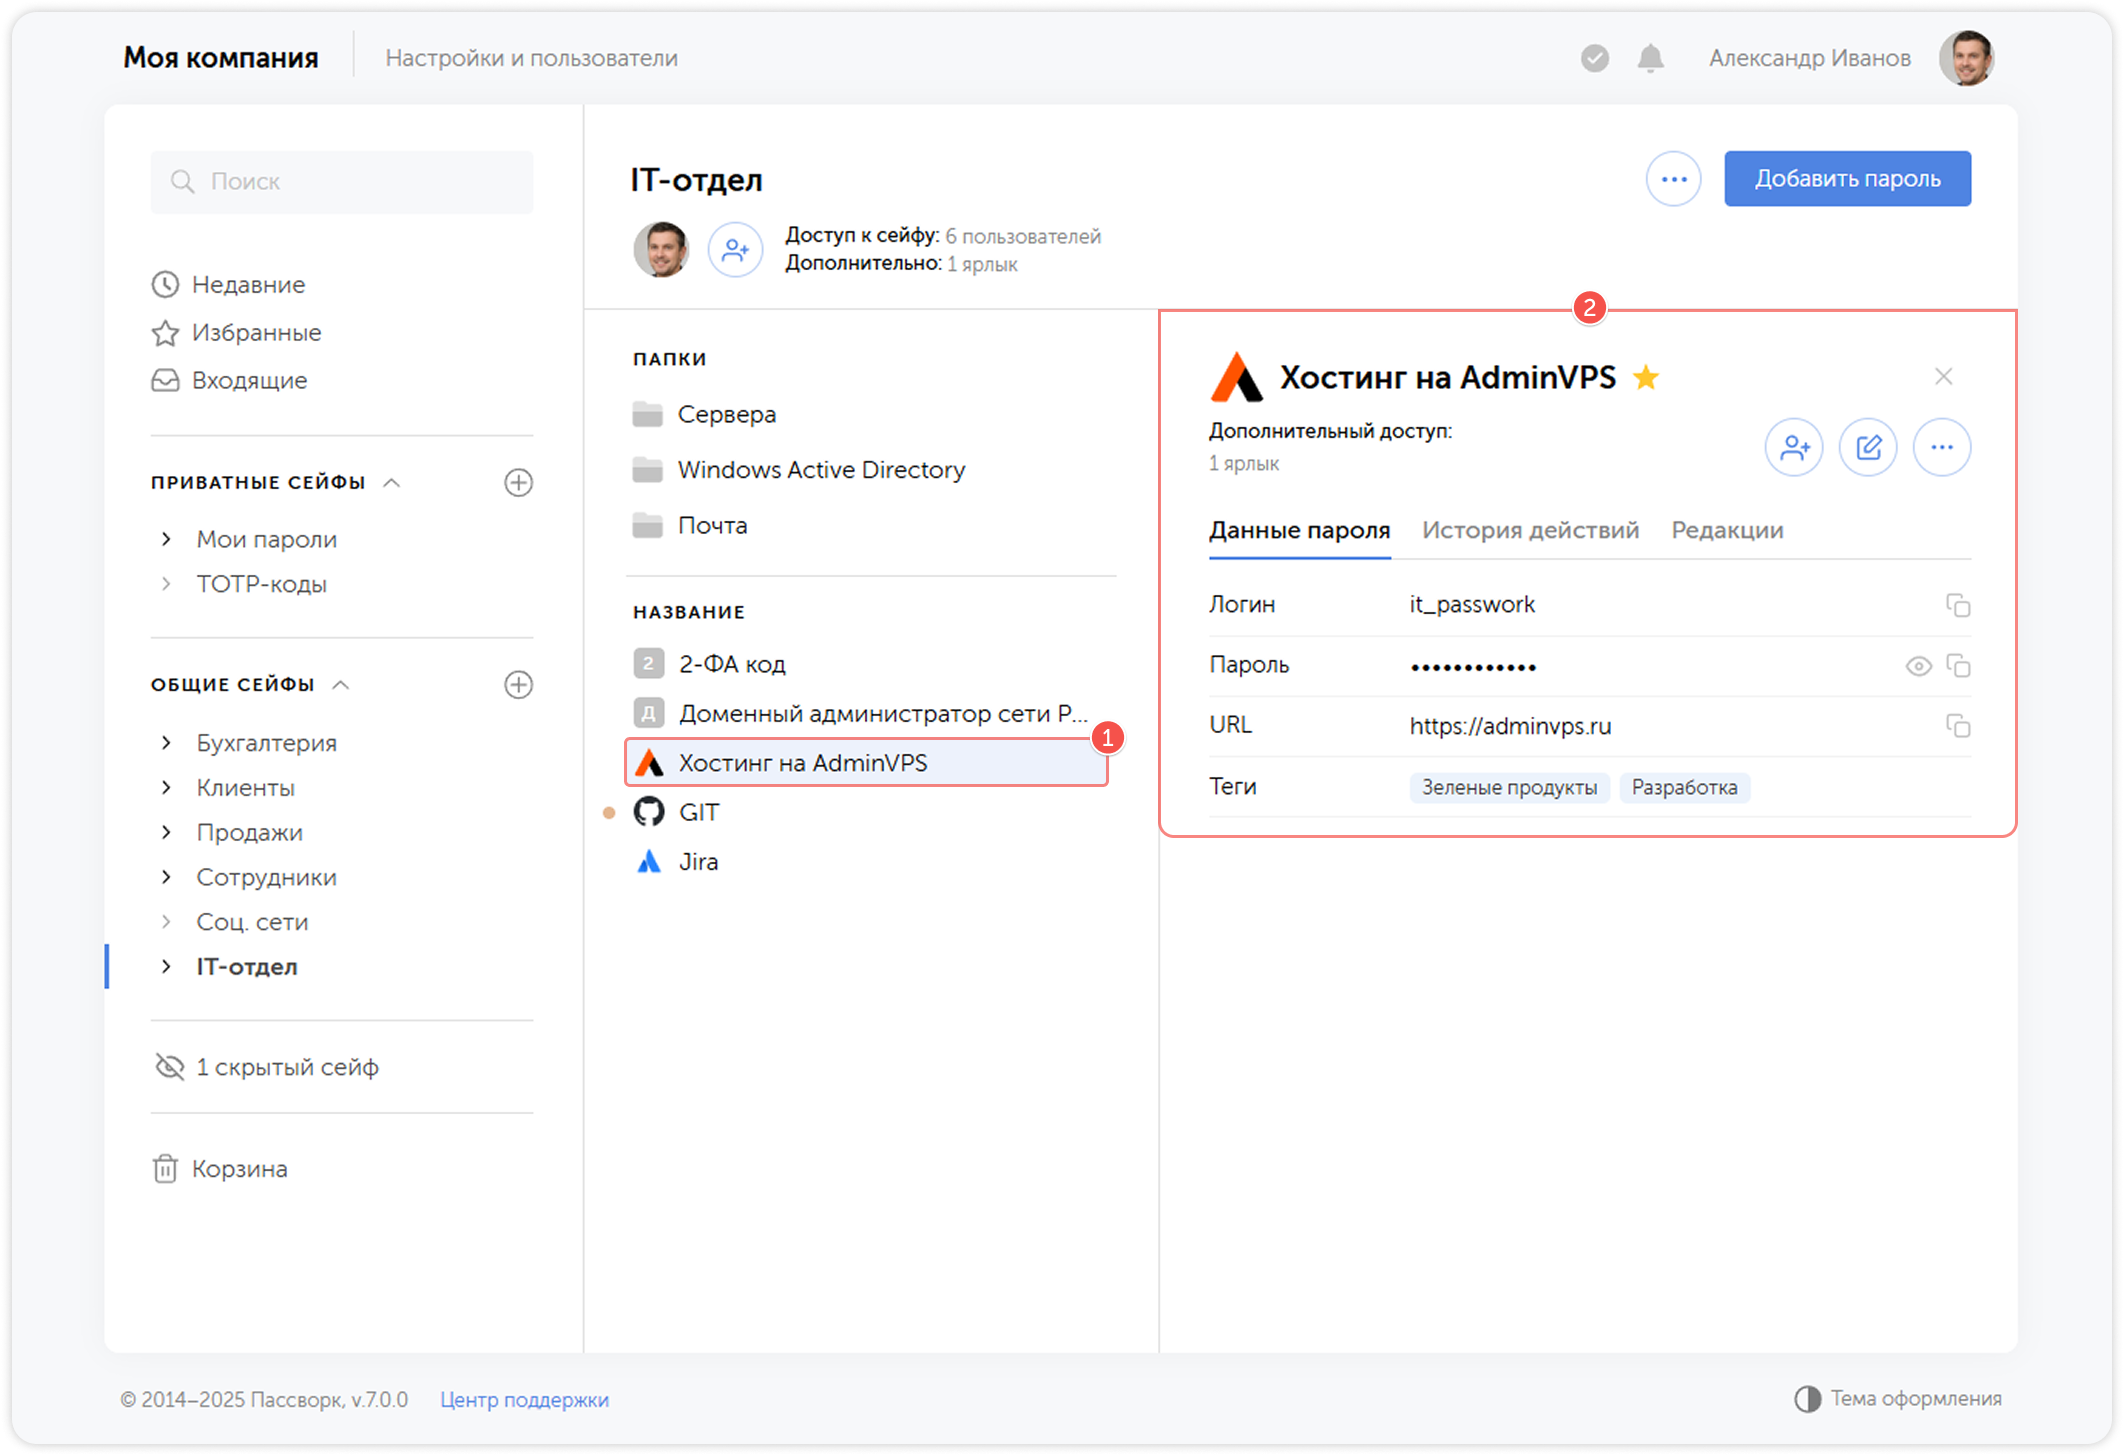Open the notifications bell
The height and width of the screenshot is (1456, 2124).
(x=1650, y=59)
